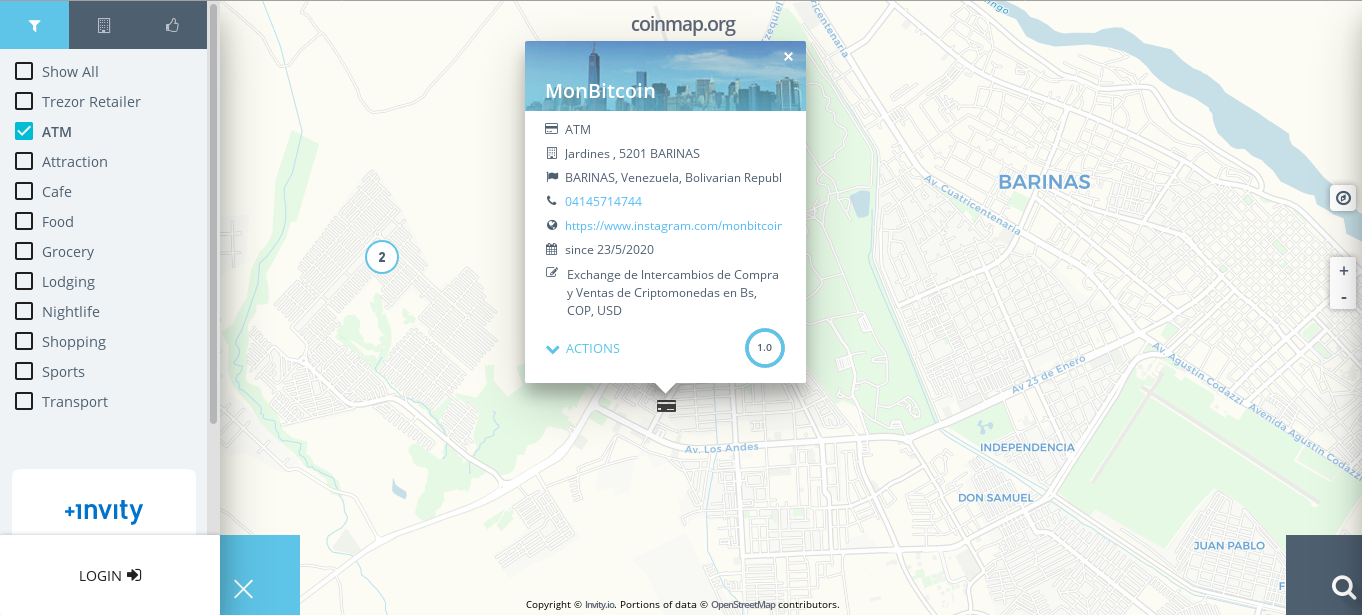Click the ATM card marker on the map
This screenshot has height=615, width=1362.
click(666, 406)
